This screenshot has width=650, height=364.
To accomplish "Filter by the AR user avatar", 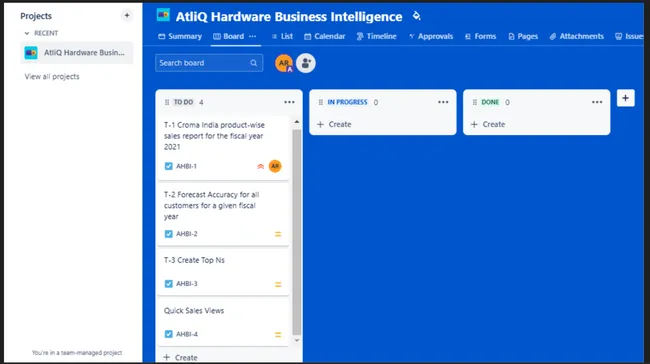I will tap(284, 63).
